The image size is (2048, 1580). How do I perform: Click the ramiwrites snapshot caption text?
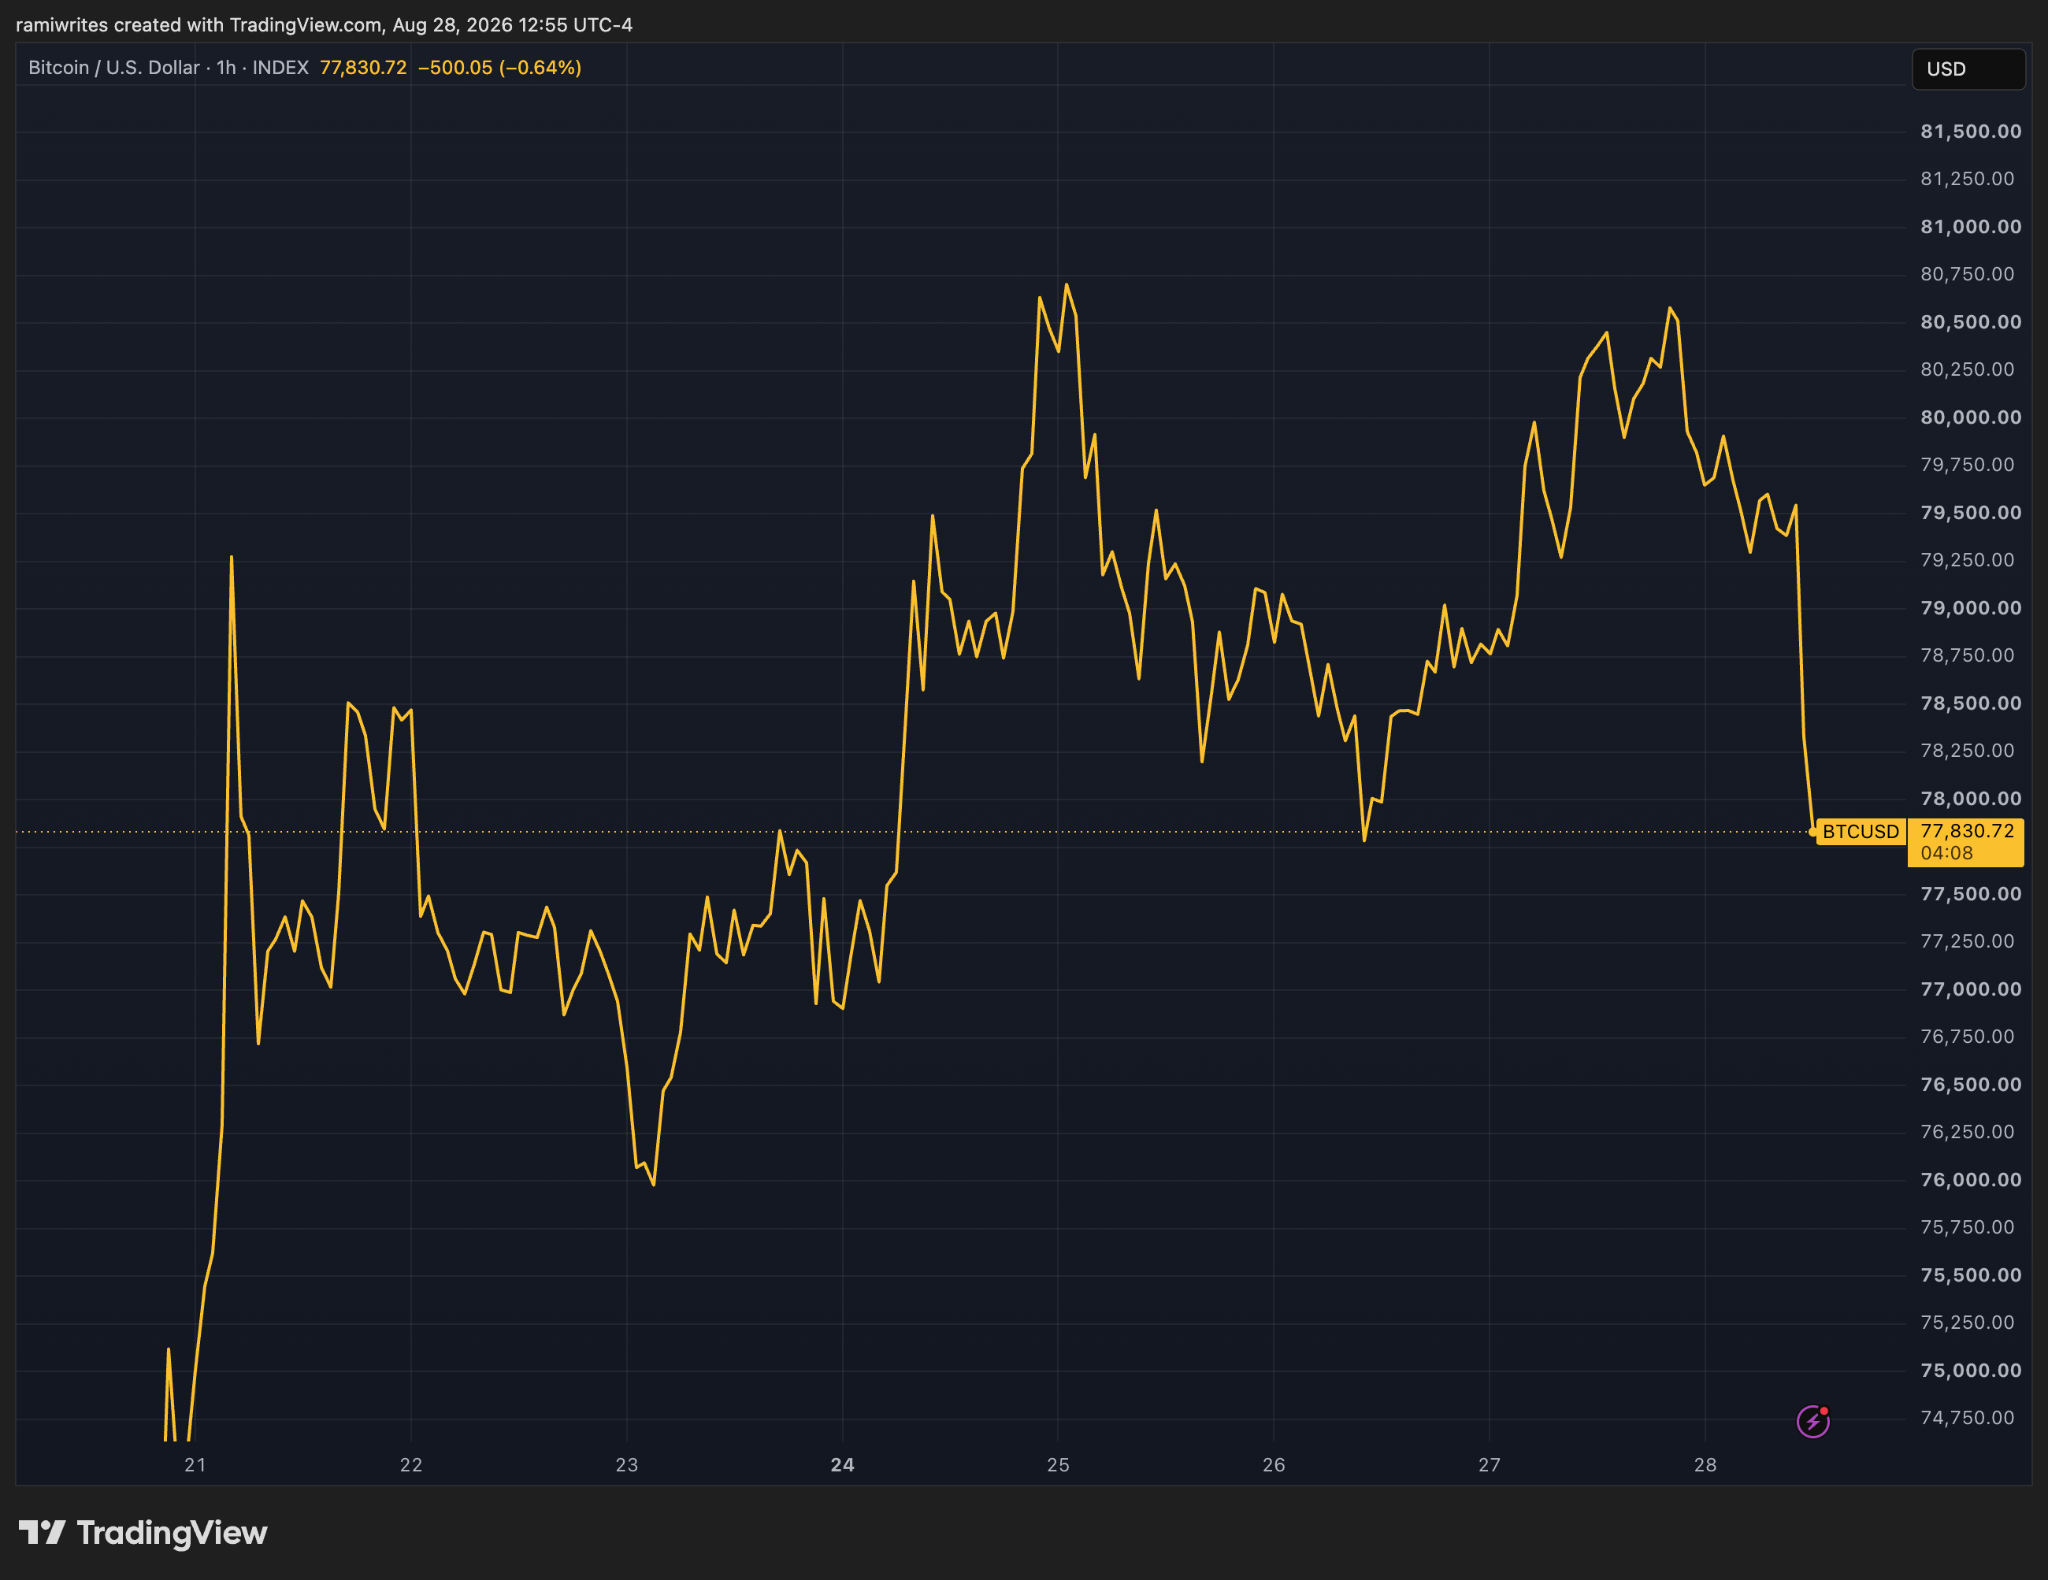tap(324, 24)
